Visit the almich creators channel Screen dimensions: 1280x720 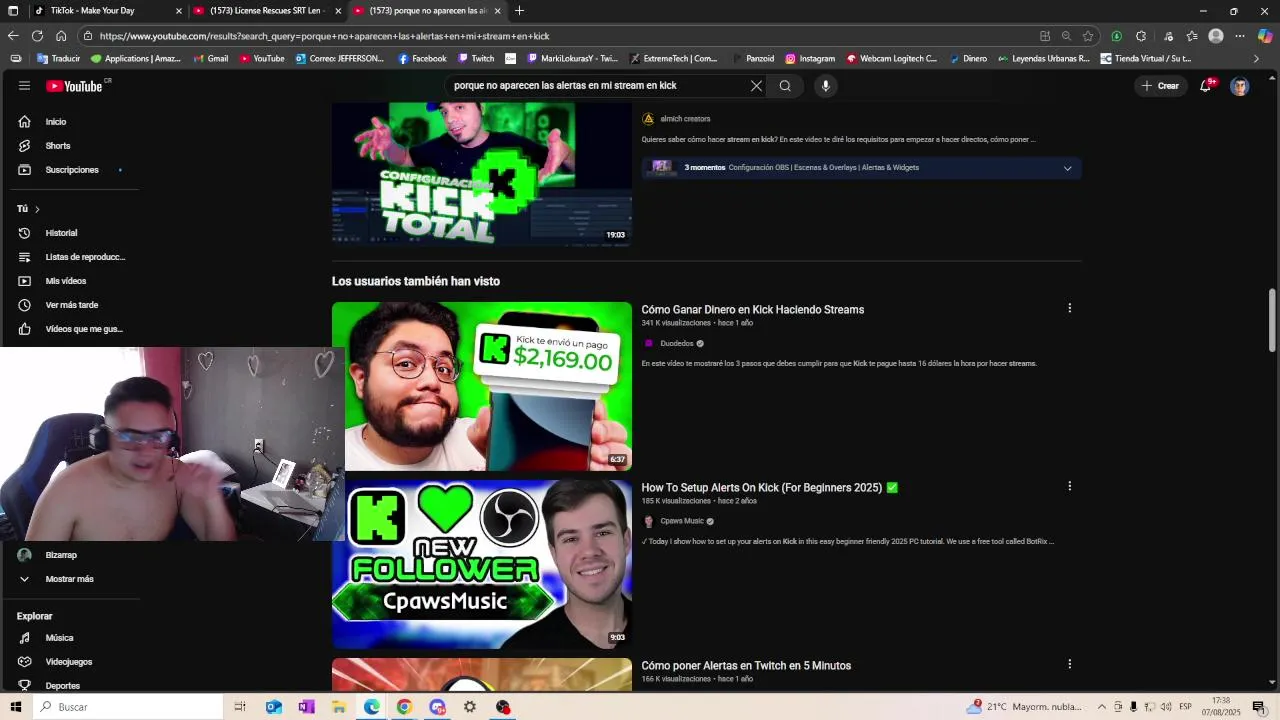tap(685, 119)
